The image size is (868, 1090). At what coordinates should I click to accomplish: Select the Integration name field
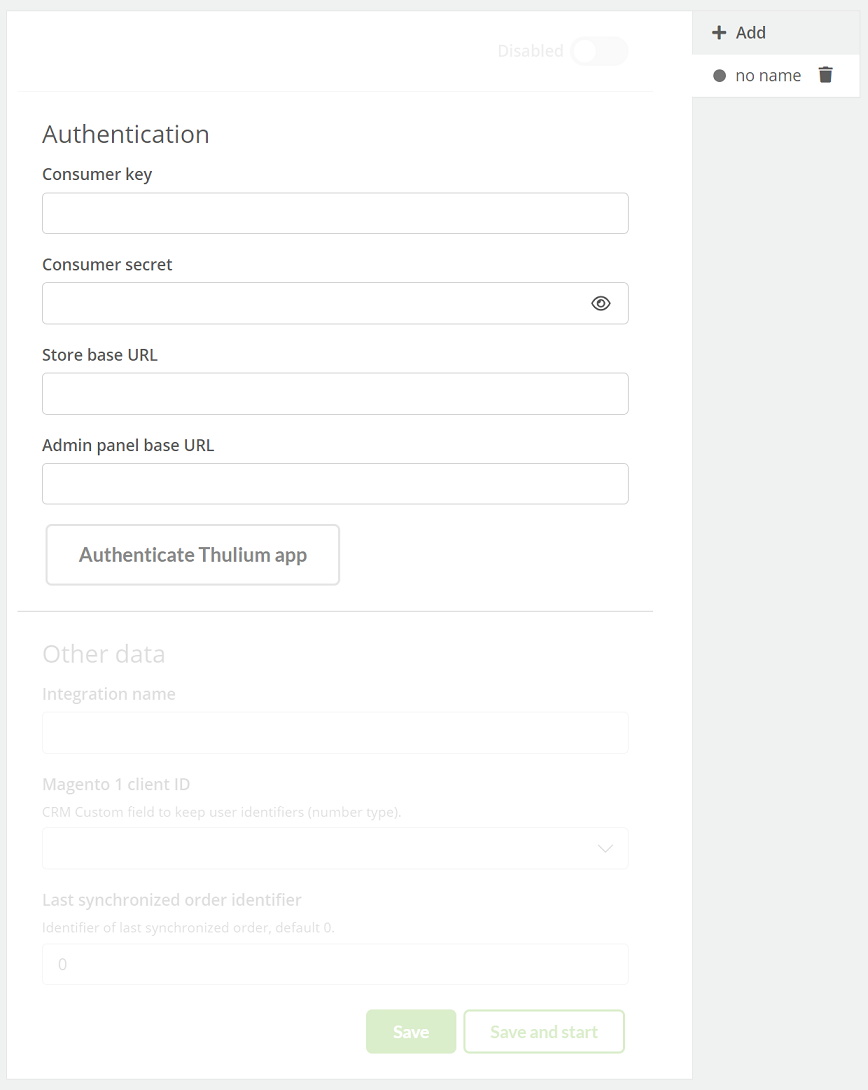coord(335,733)
